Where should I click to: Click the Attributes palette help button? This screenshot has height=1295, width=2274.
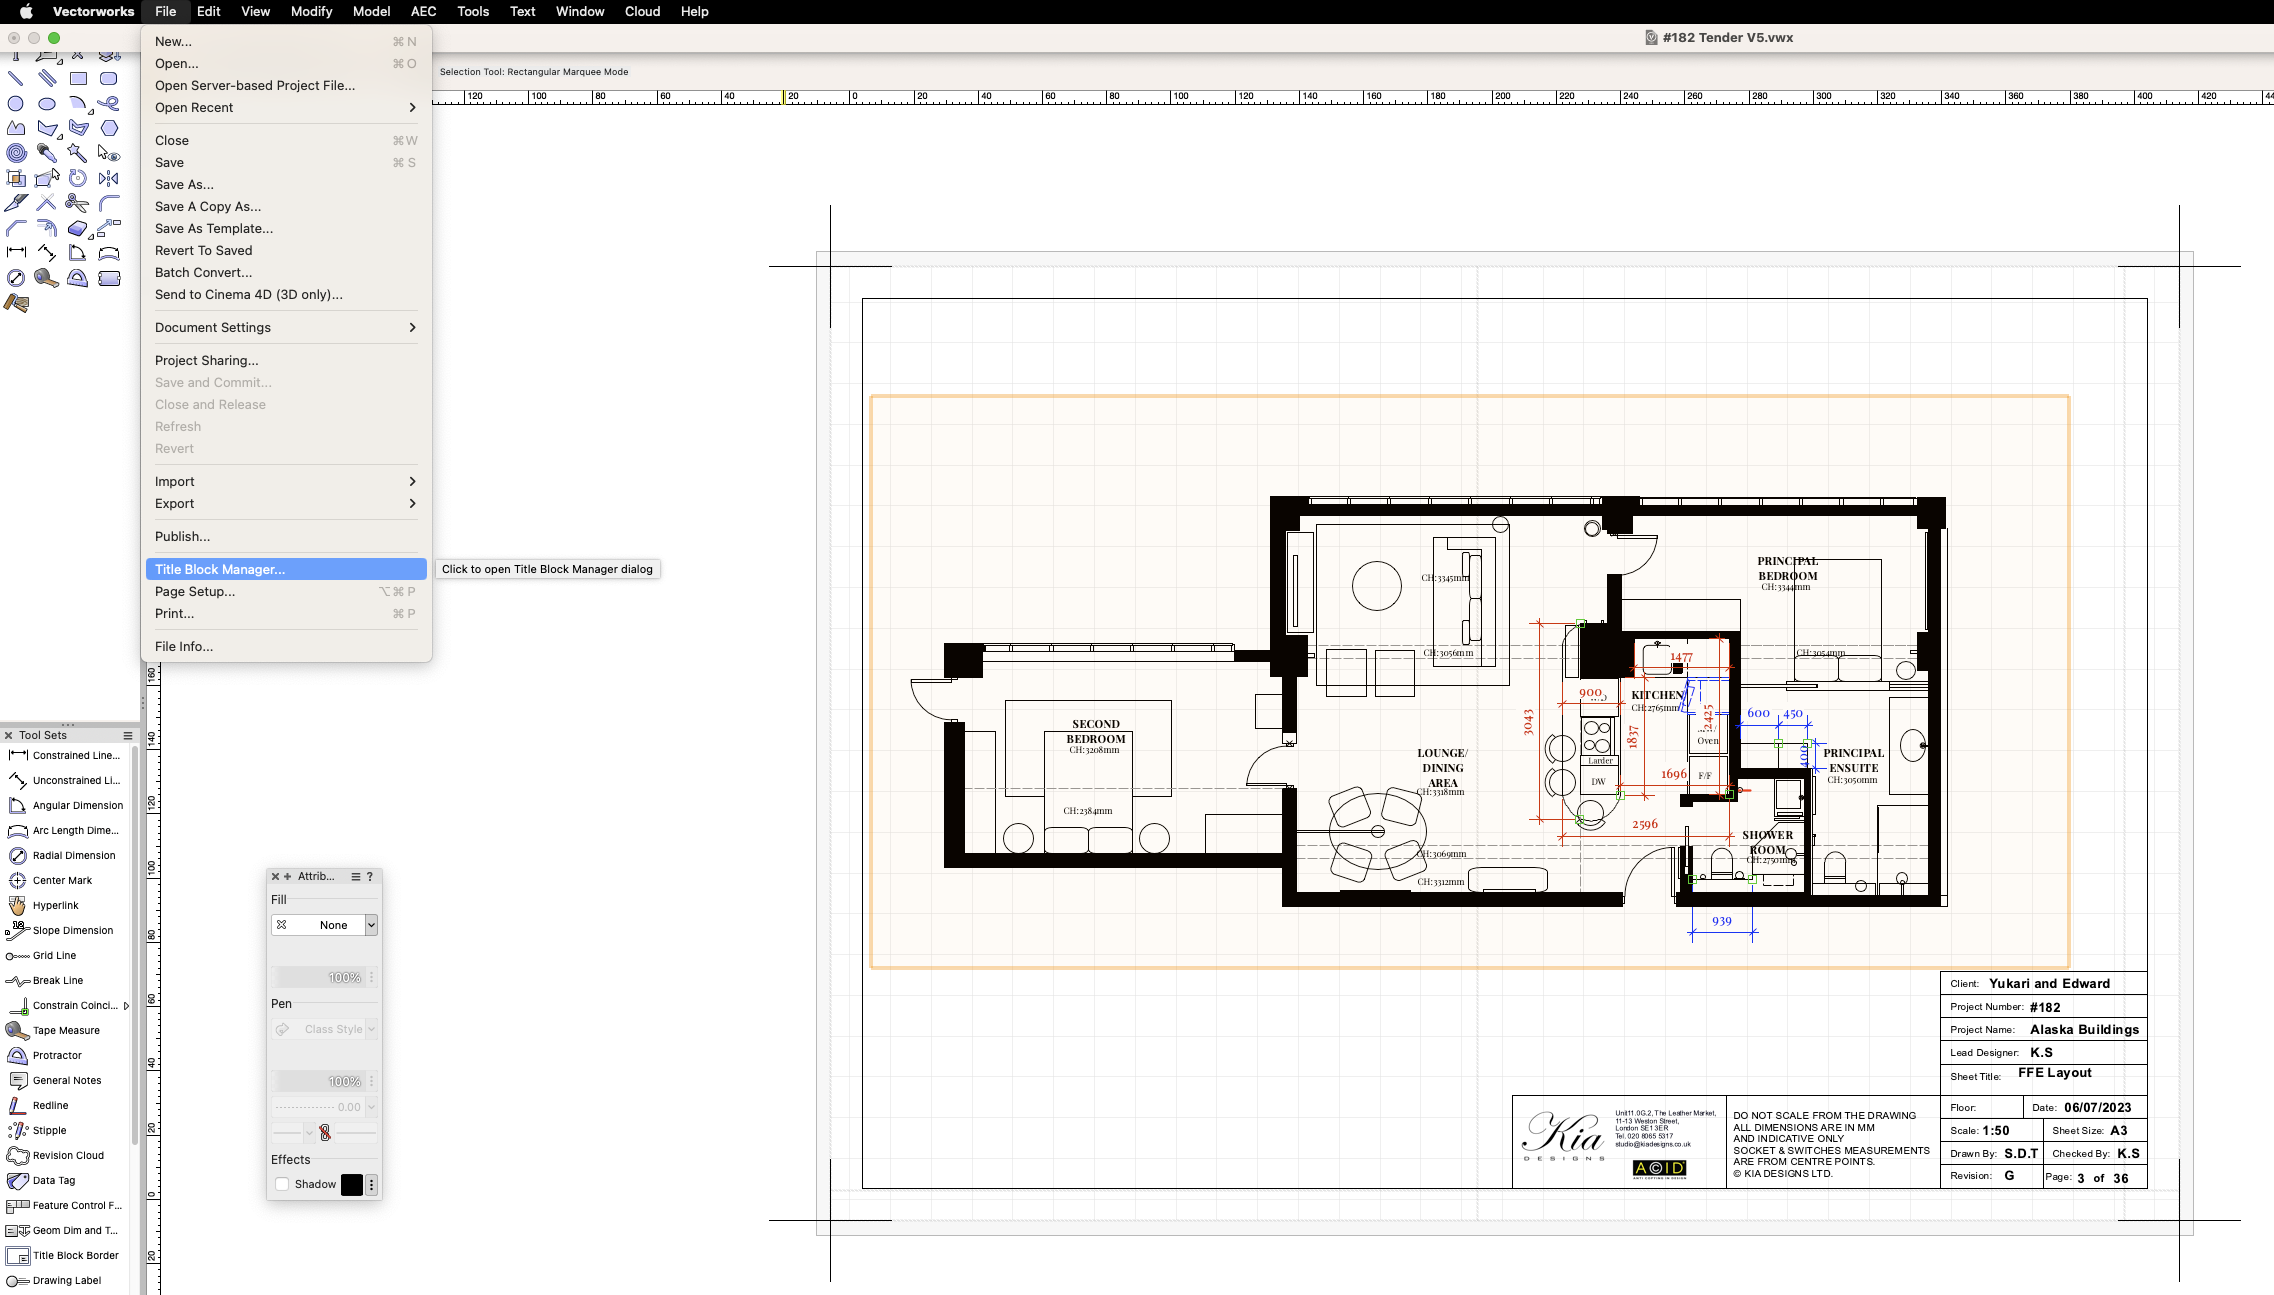click(370, 876)
